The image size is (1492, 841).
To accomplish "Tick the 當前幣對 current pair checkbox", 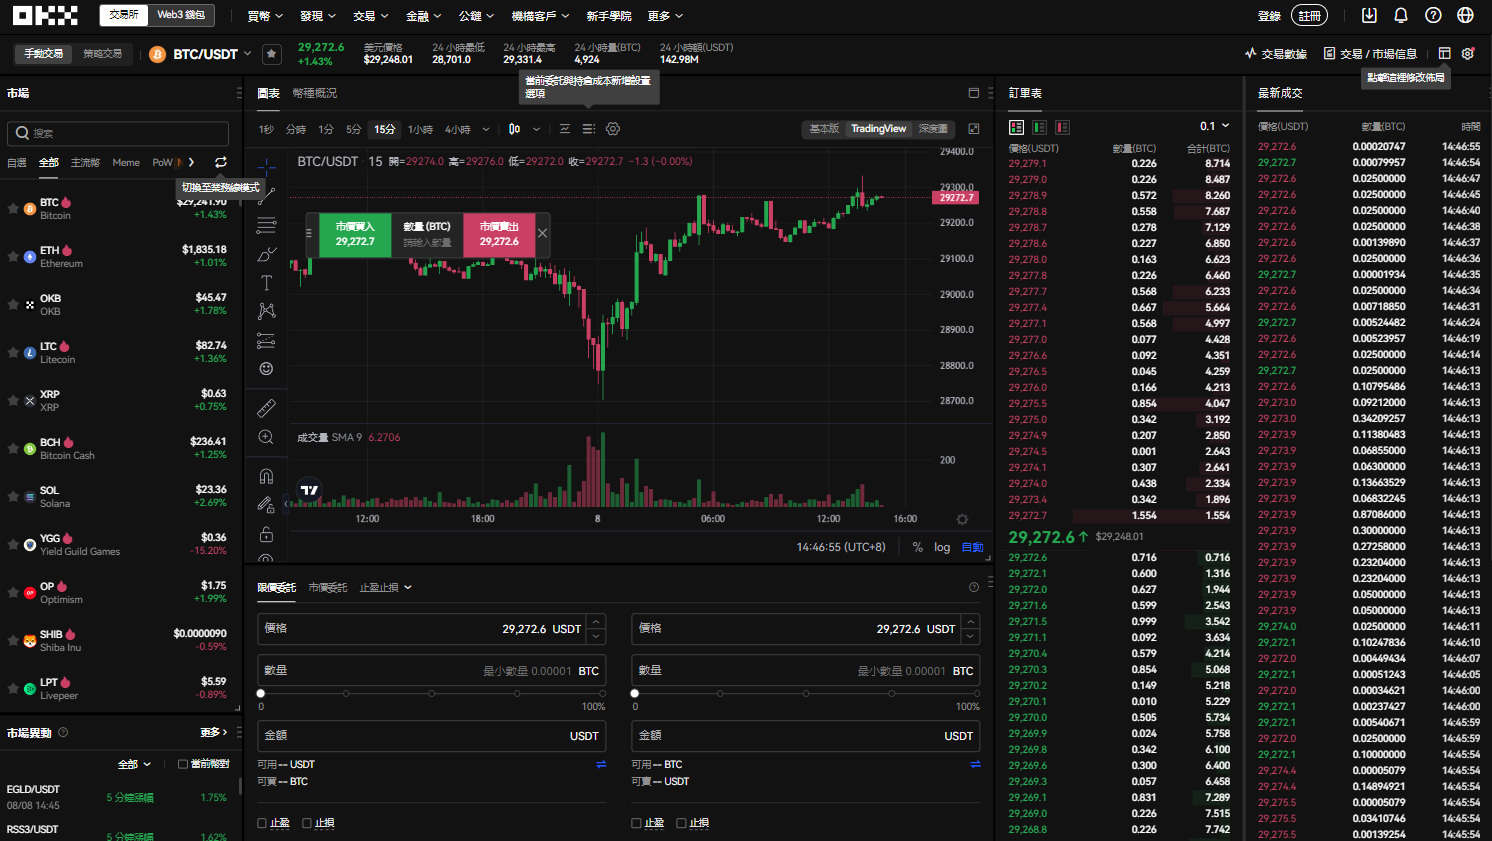I will click(183, 764).
